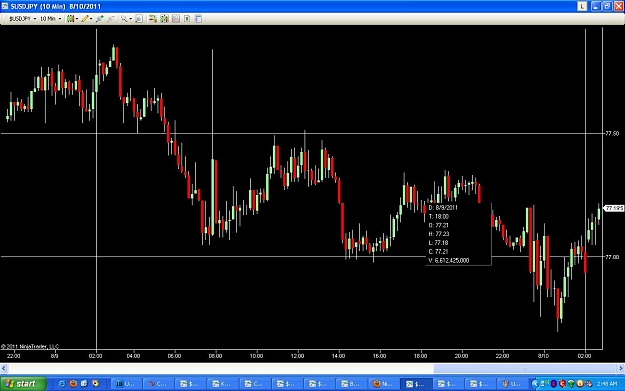Open the Indicators icon with line chart

tap(176, 19)
